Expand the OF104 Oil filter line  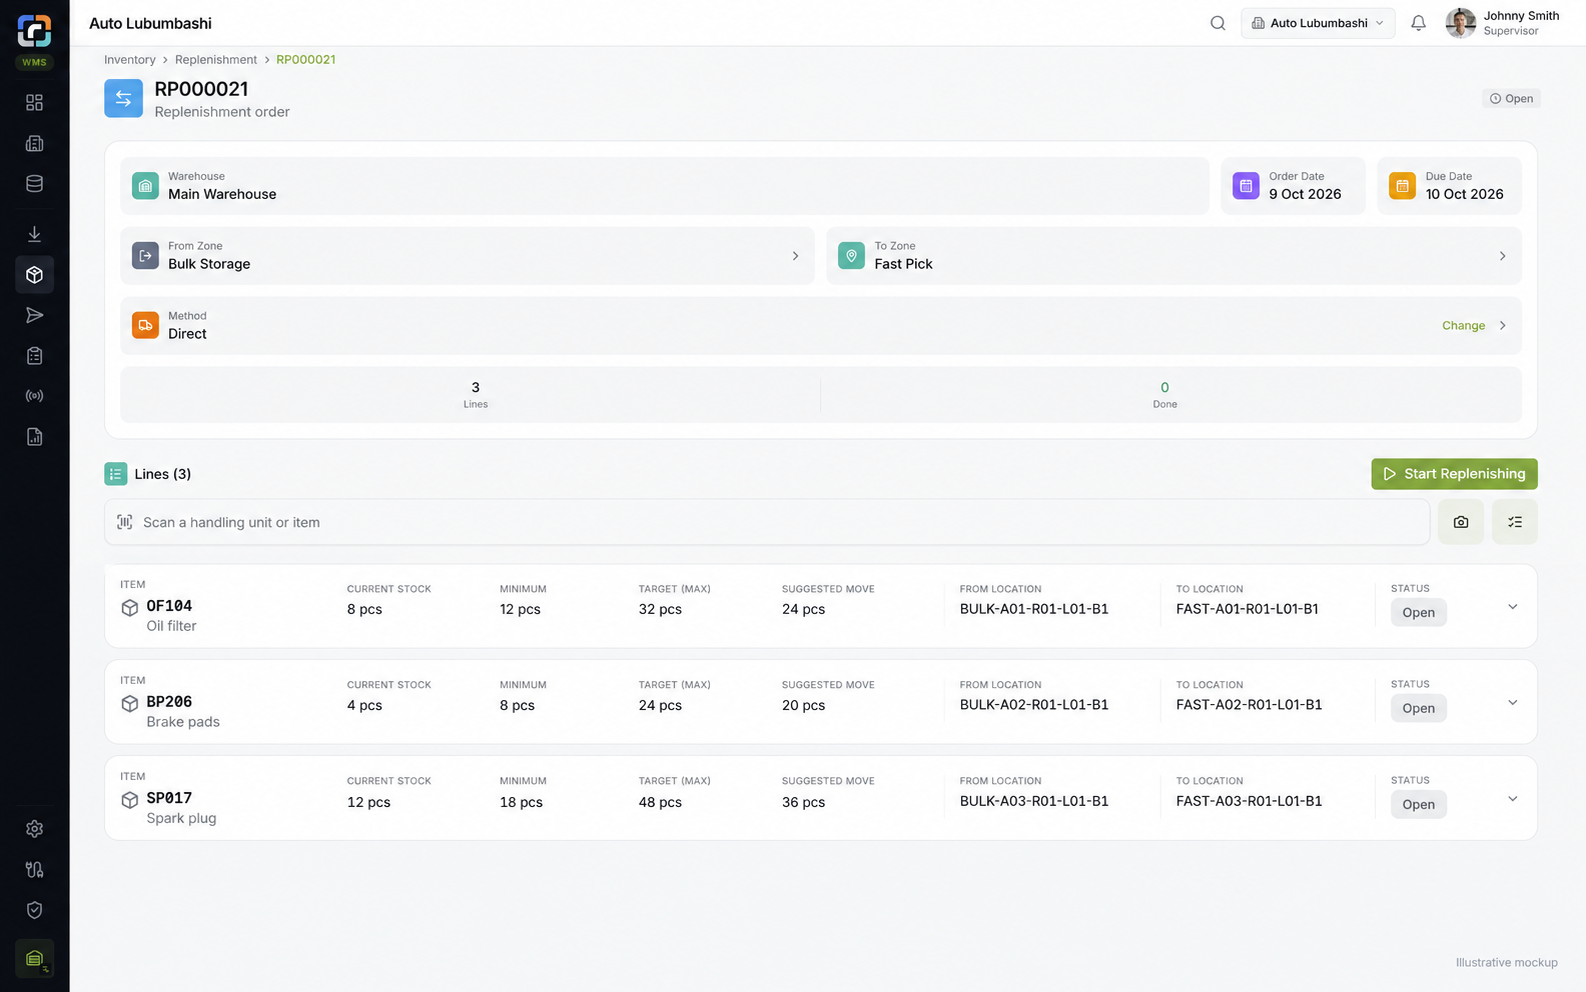point(1513,607)
